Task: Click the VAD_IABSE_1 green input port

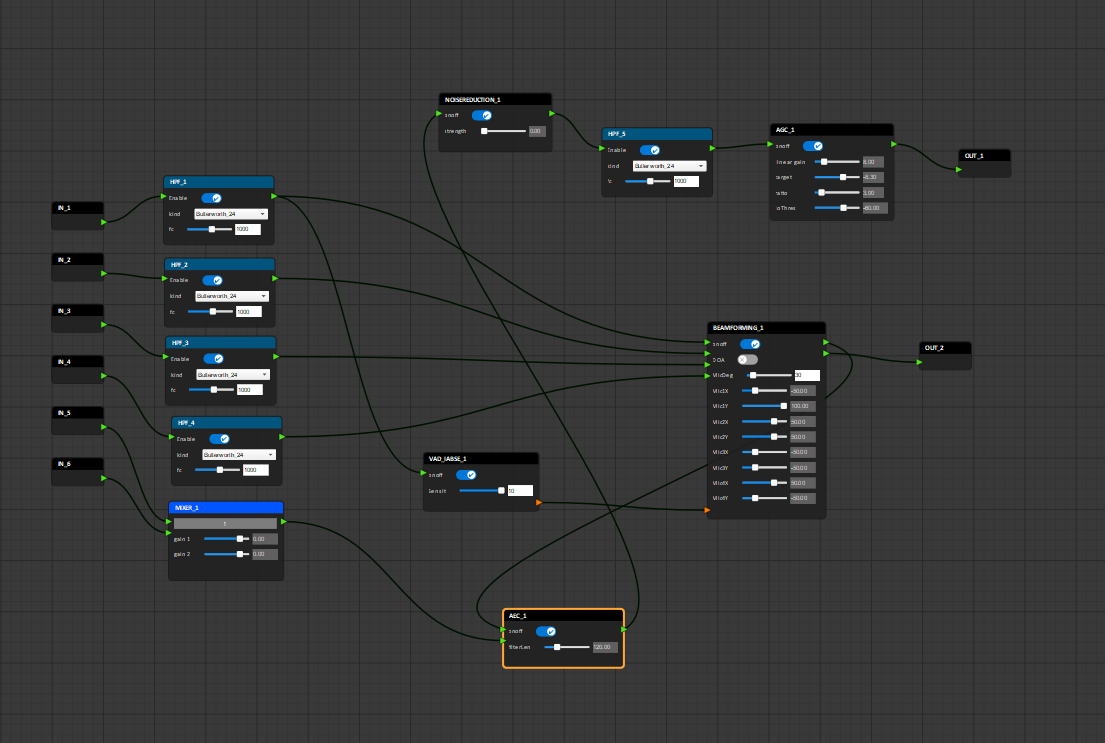Action: pyautogui.click(x=424, y=473)
